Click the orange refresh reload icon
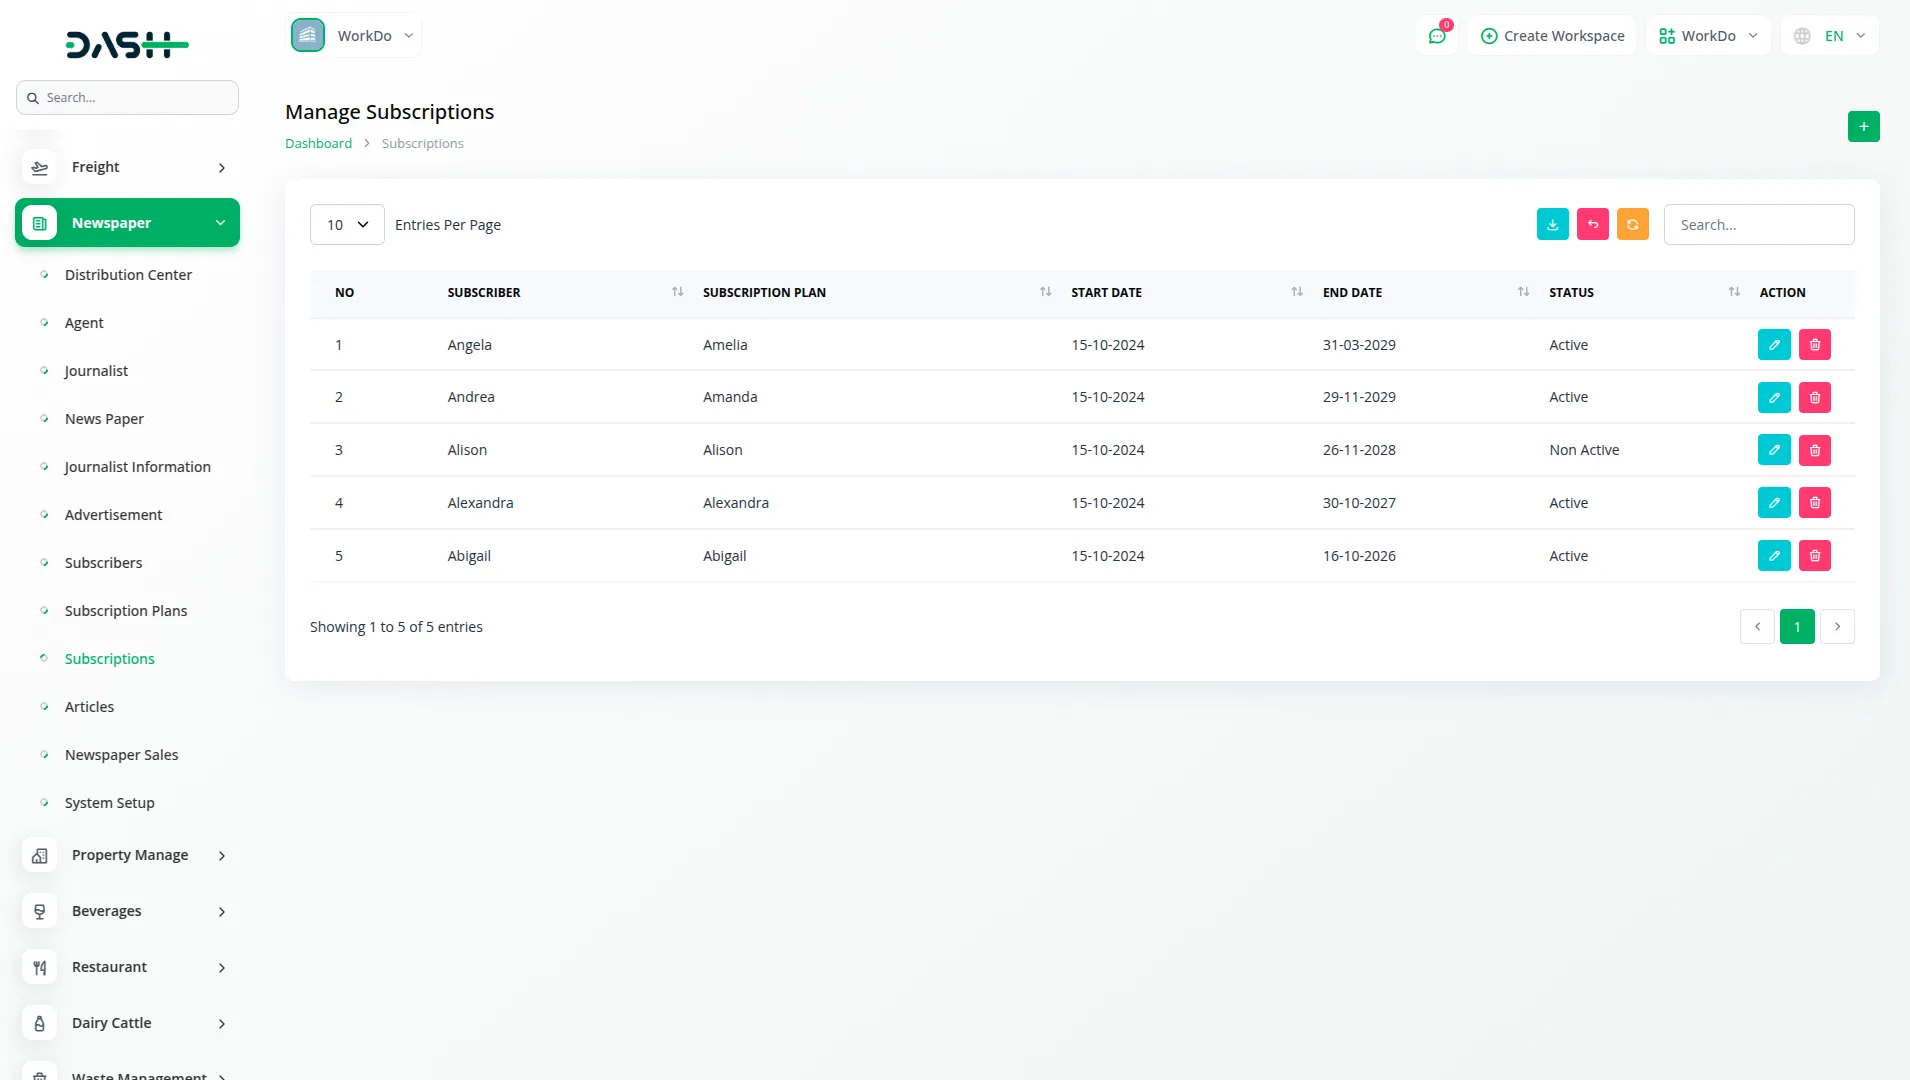1910x1080 pixels. (1632, 225)
